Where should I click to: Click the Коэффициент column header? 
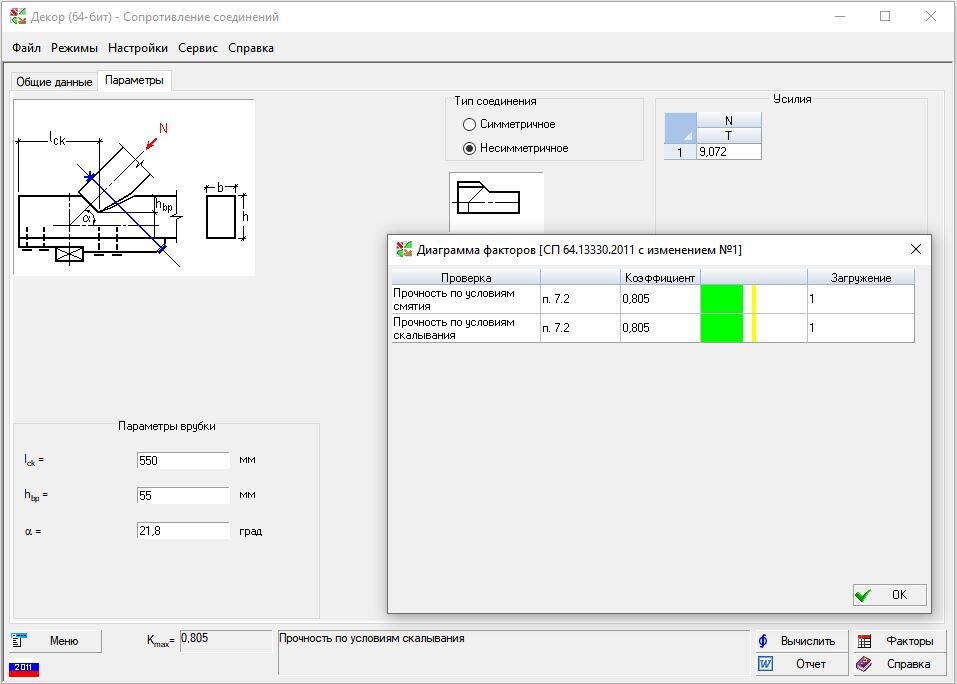point(660,278)
